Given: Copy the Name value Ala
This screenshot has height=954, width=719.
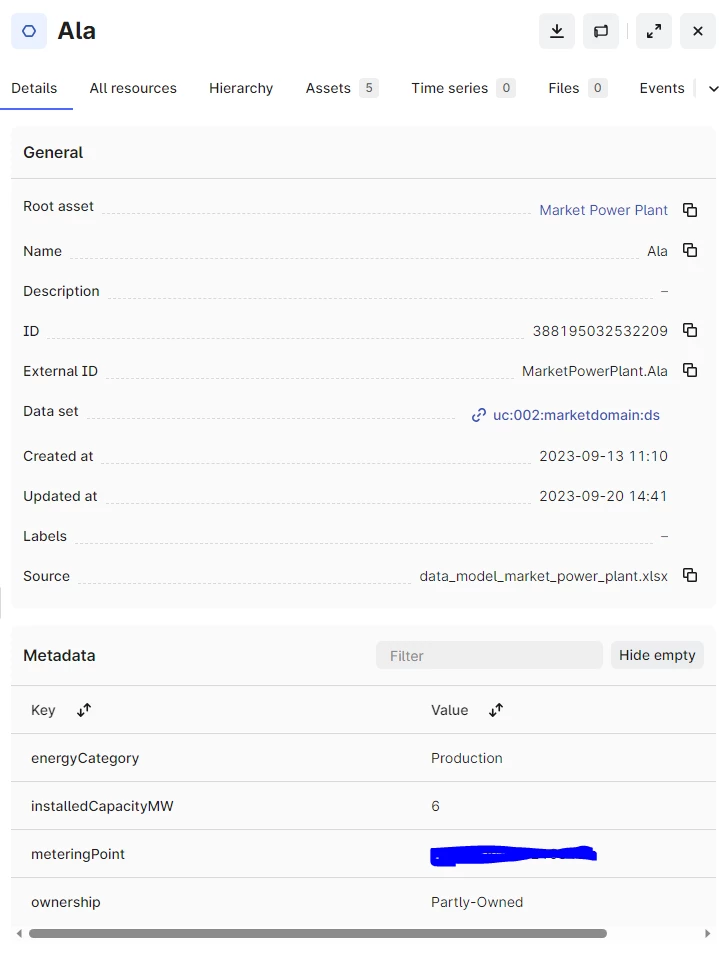Looking at the screenshot, I should pyautogui.click(x=690, y=250).
